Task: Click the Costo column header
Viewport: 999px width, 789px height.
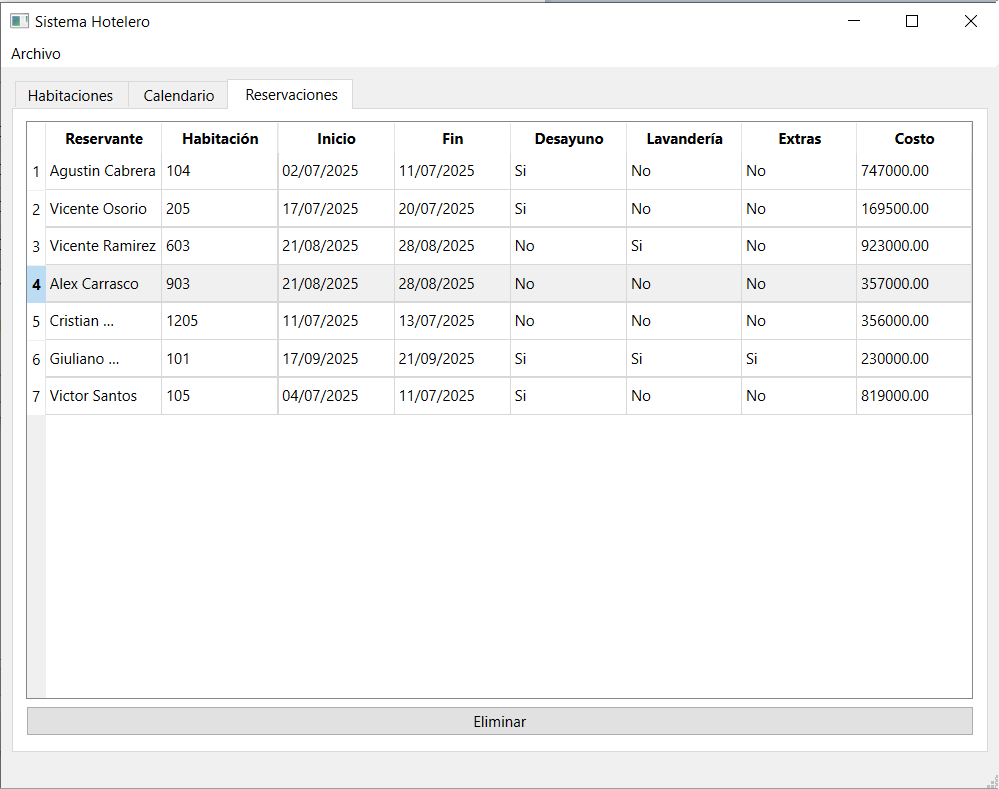Action: pos(914,138)
